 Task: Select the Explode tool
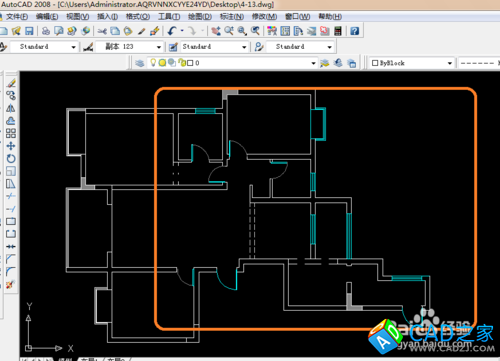pyautogui.click(x=11, y=284)
